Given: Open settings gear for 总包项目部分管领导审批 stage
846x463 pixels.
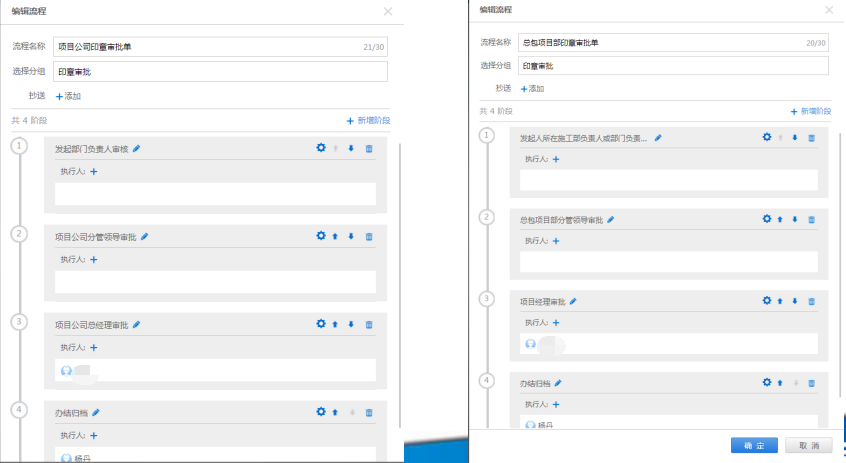Looking at the screenshot, I should click(767, 219).
